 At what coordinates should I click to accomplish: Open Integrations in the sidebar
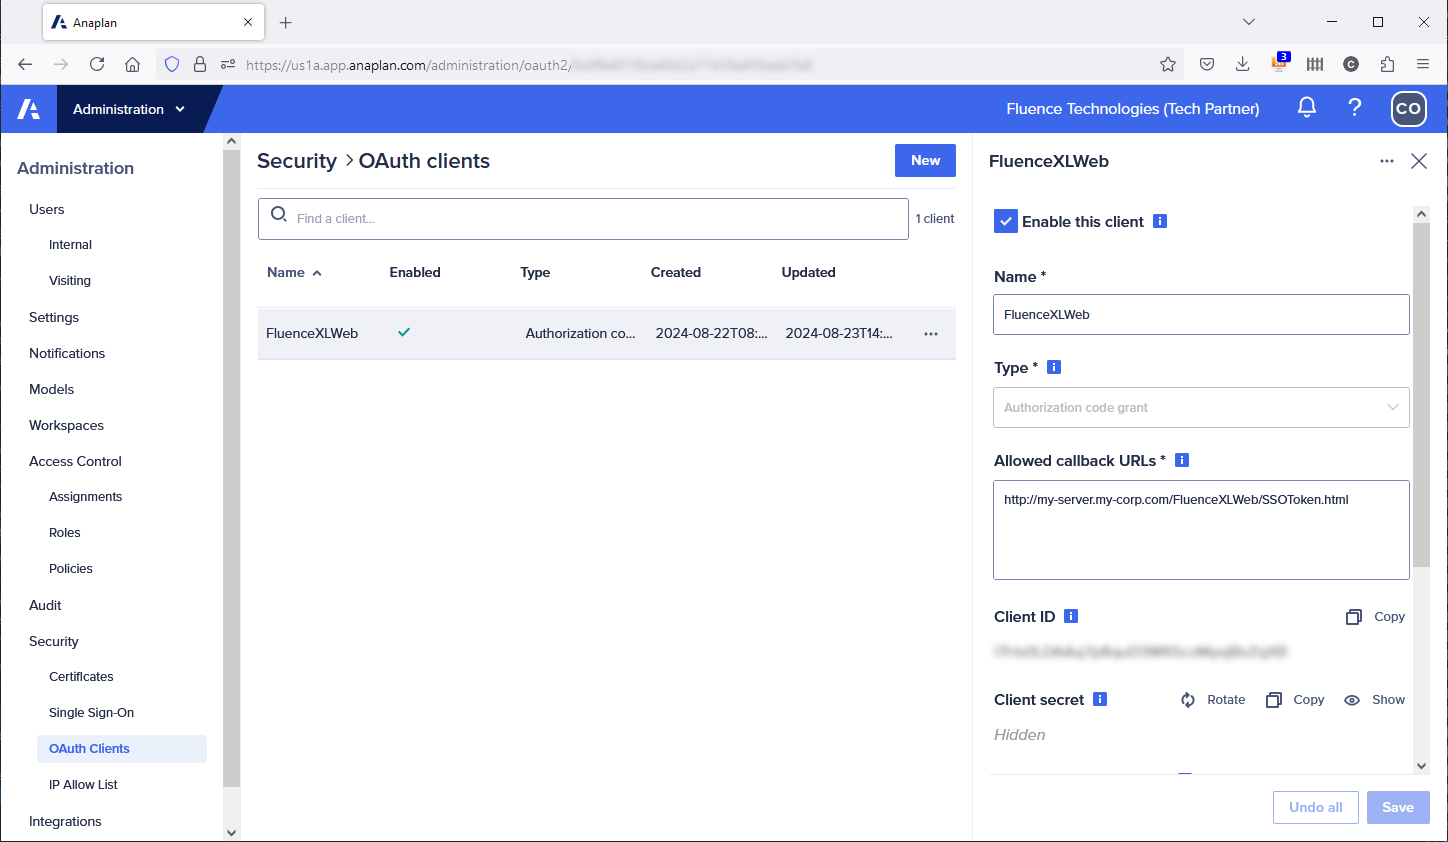(x=65, y=821)
